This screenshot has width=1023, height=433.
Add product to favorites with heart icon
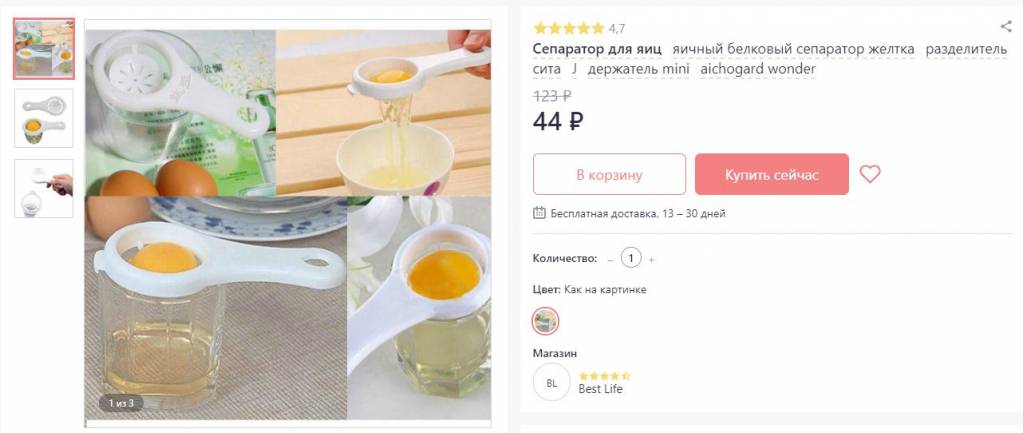tap(870, 174)
